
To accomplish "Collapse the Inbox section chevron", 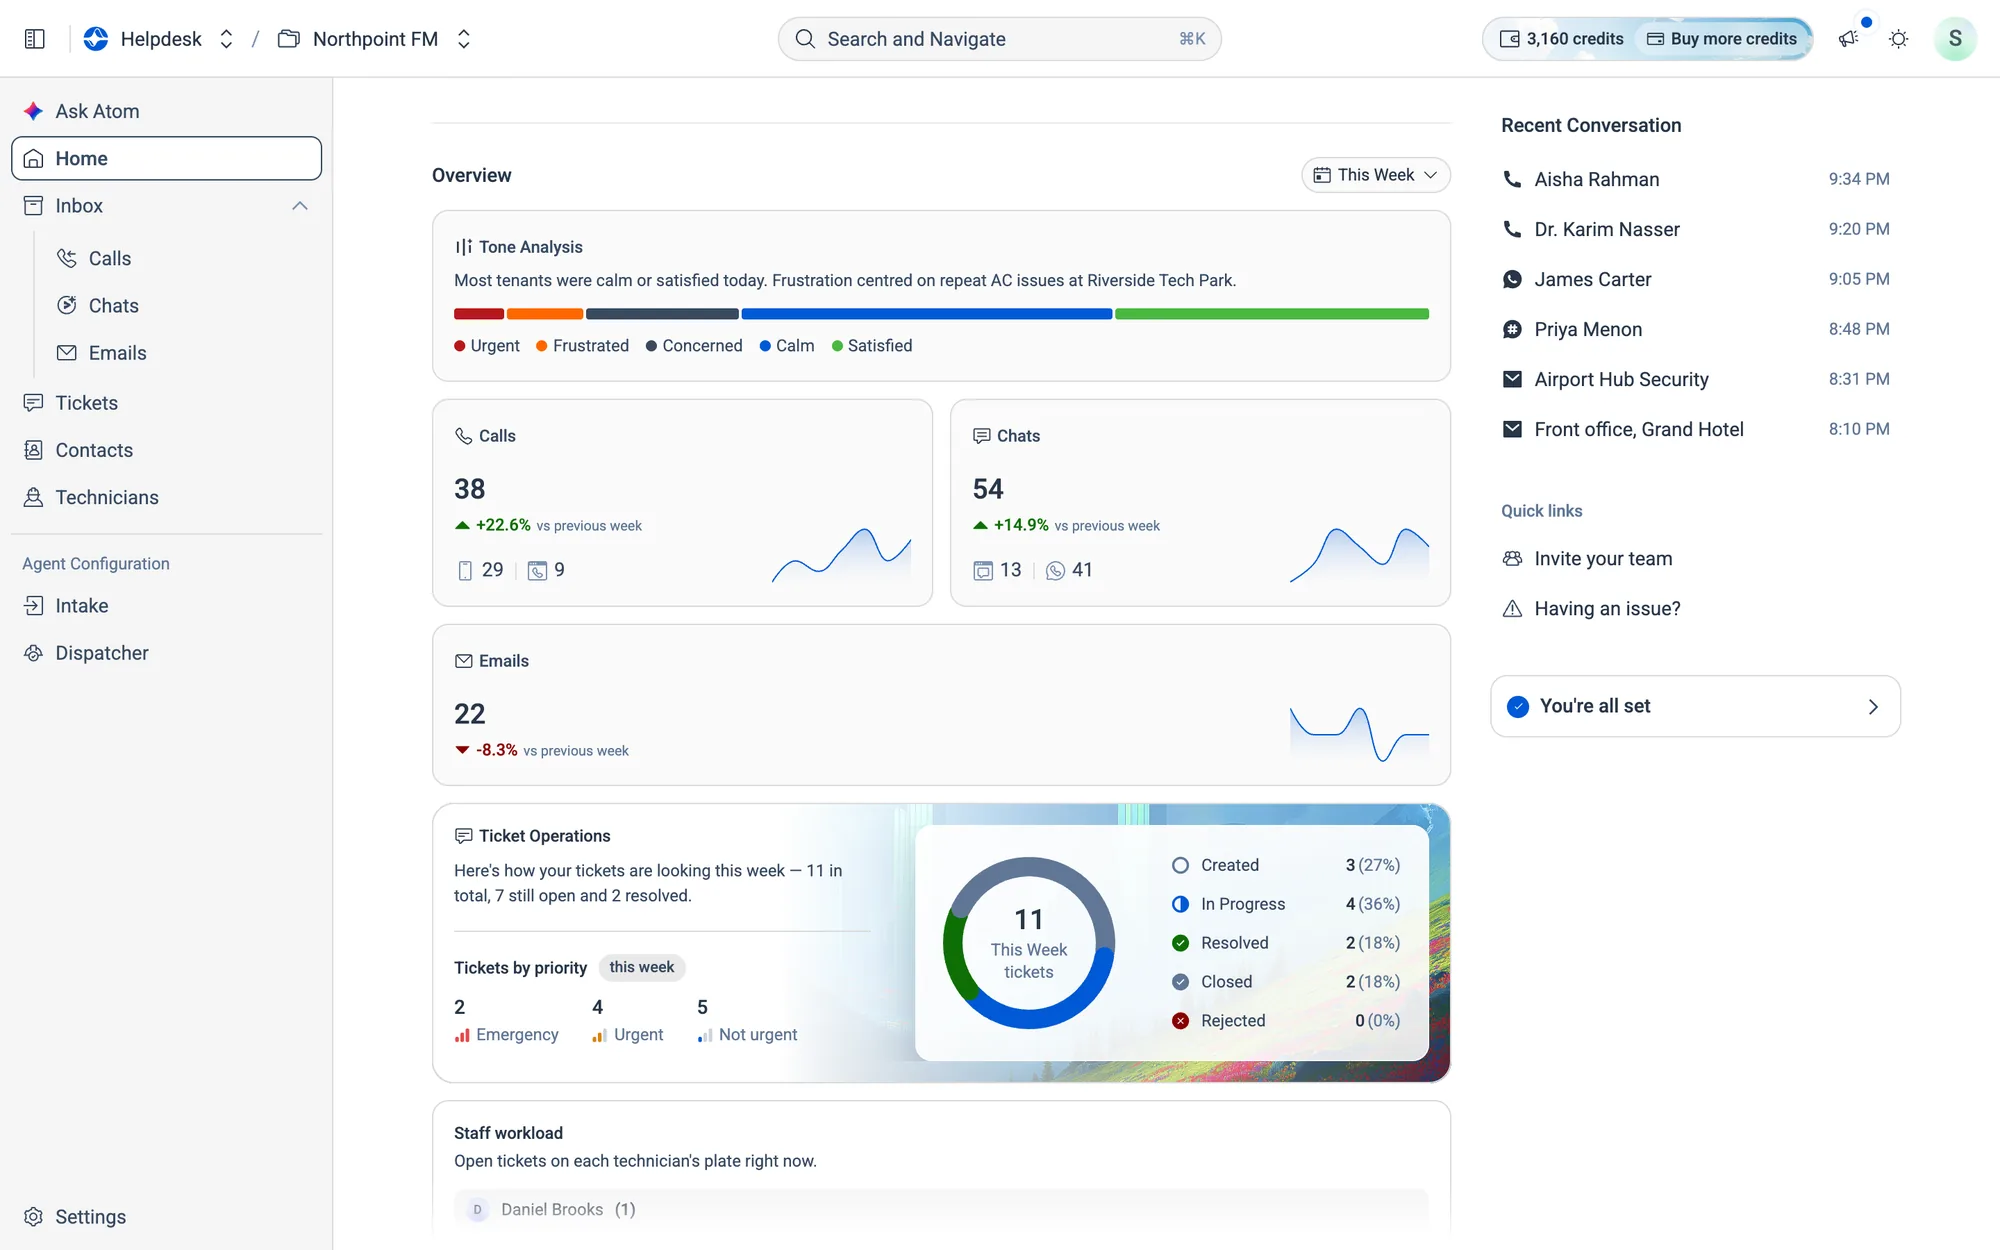I will tap(300, 206).
